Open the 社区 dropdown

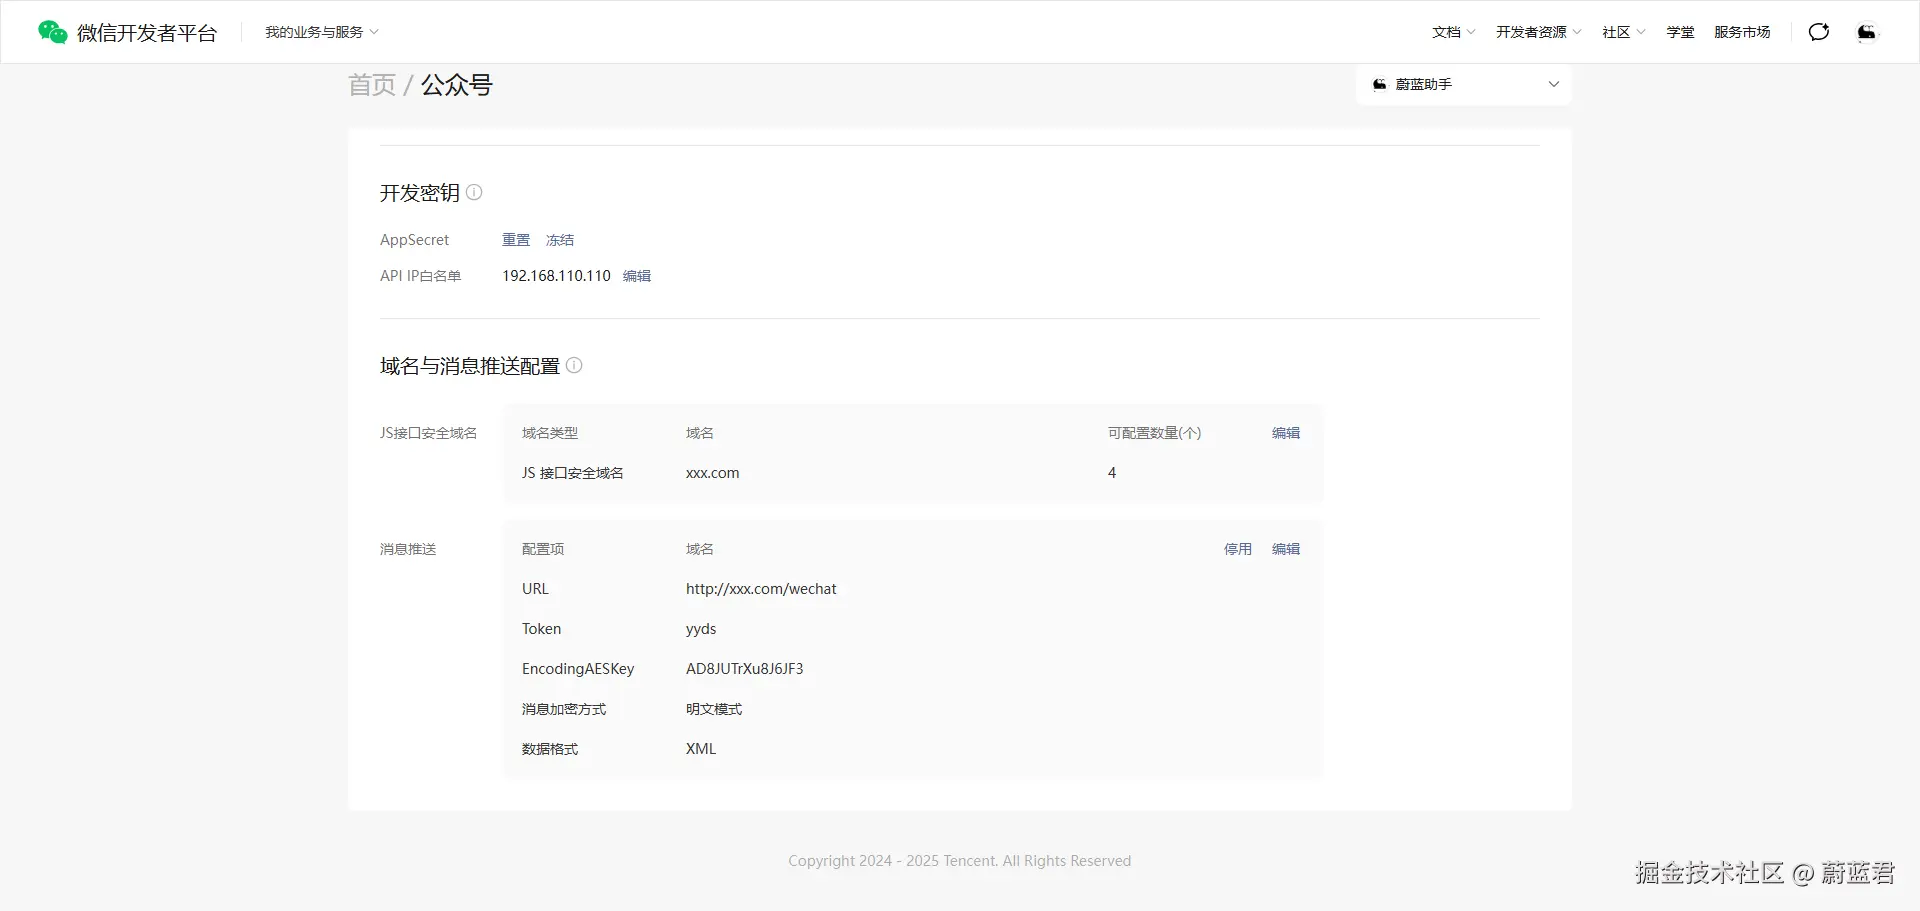coord(1624,32)
